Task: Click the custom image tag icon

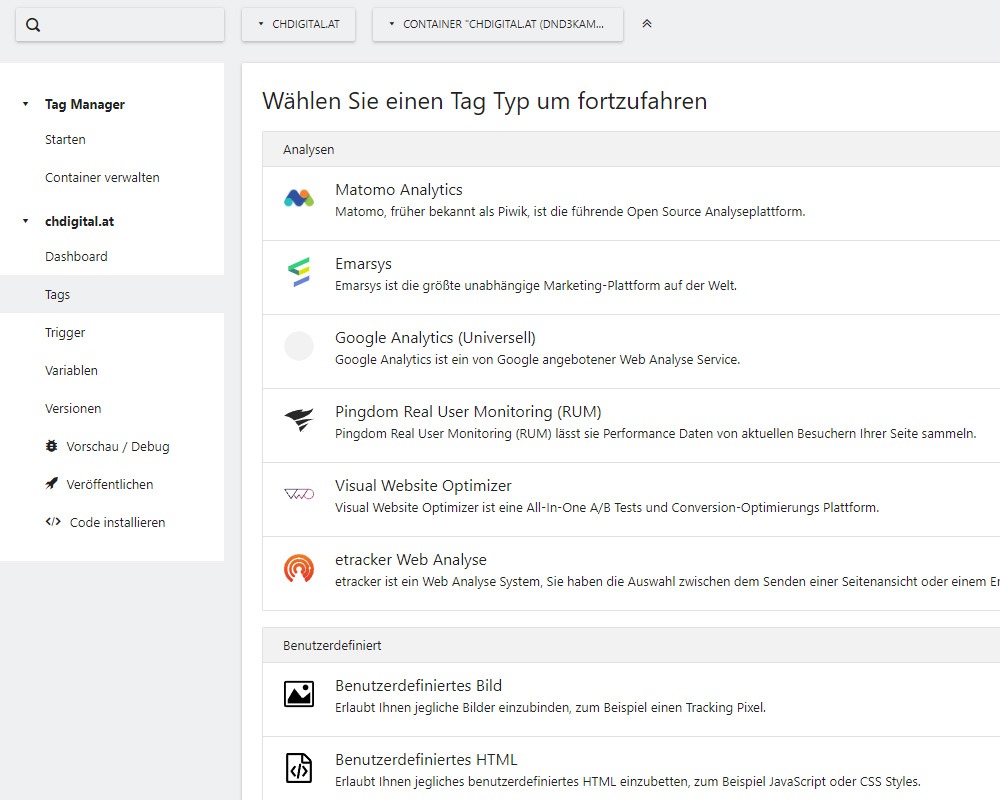Action: 298,694
